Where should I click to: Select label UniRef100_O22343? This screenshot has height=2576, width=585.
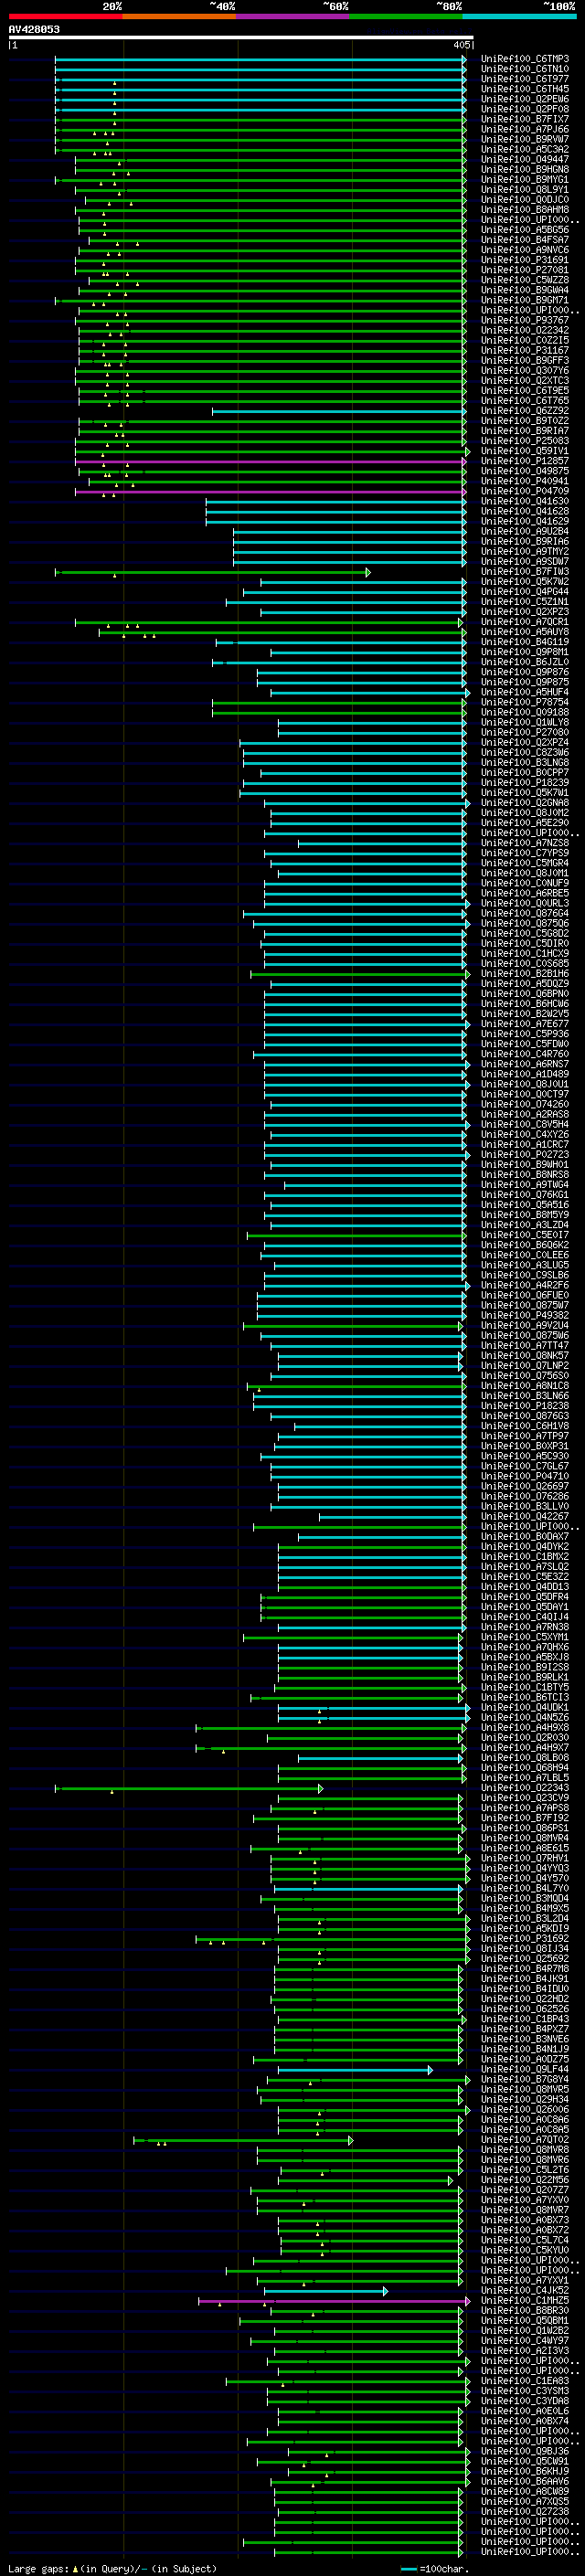point(524,1787)
